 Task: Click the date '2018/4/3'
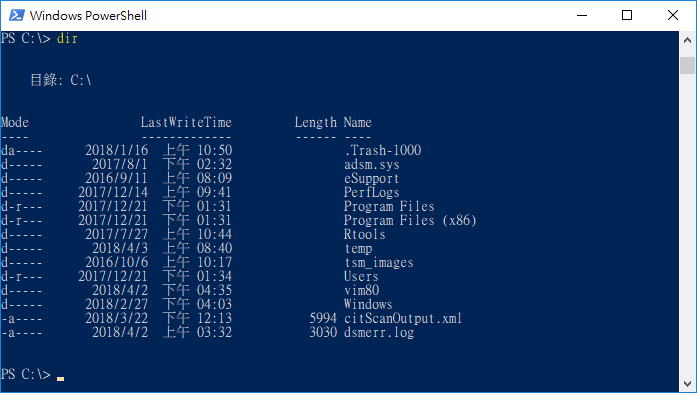pyautogui.click(x=120, y=248)
